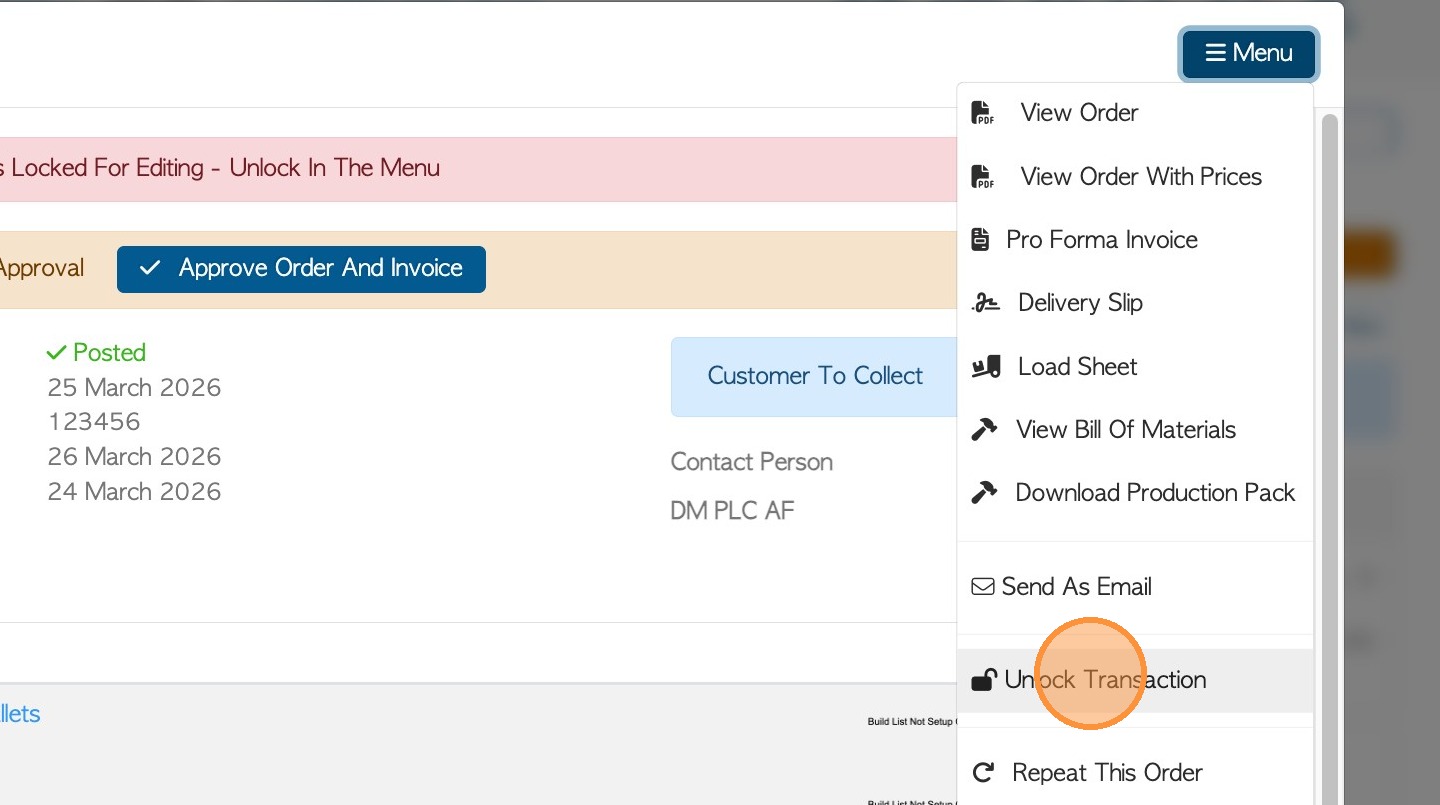
Task: Select Repeat This Order menu item
Action: point(1107,773)
